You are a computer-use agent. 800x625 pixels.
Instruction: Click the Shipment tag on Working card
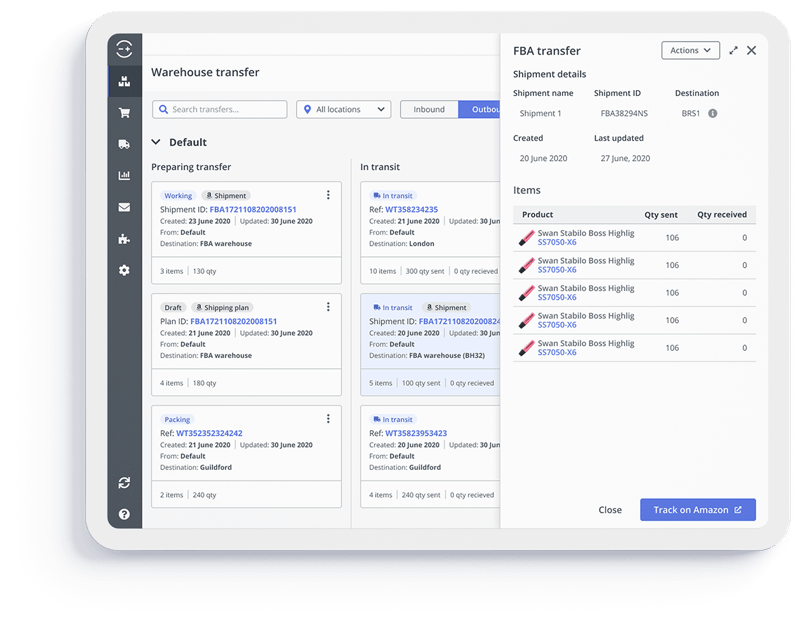(226, 195)
